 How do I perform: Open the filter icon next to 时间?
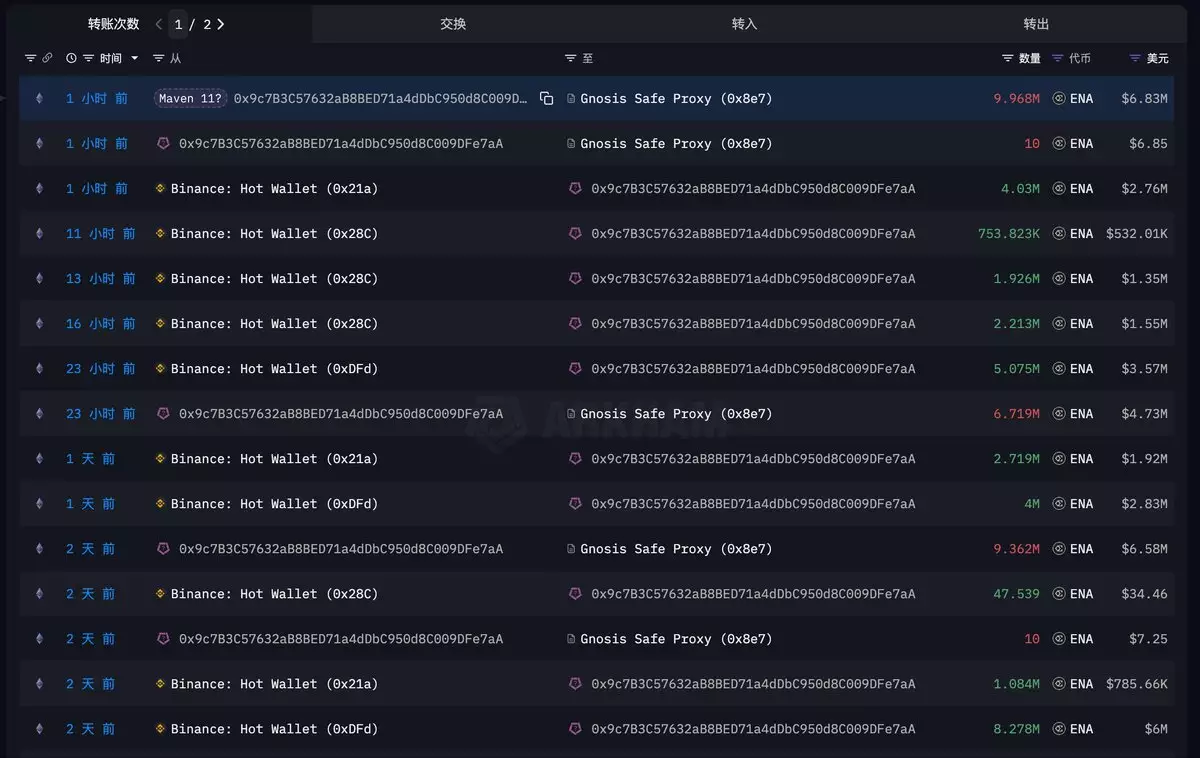[x=89, y=58]
